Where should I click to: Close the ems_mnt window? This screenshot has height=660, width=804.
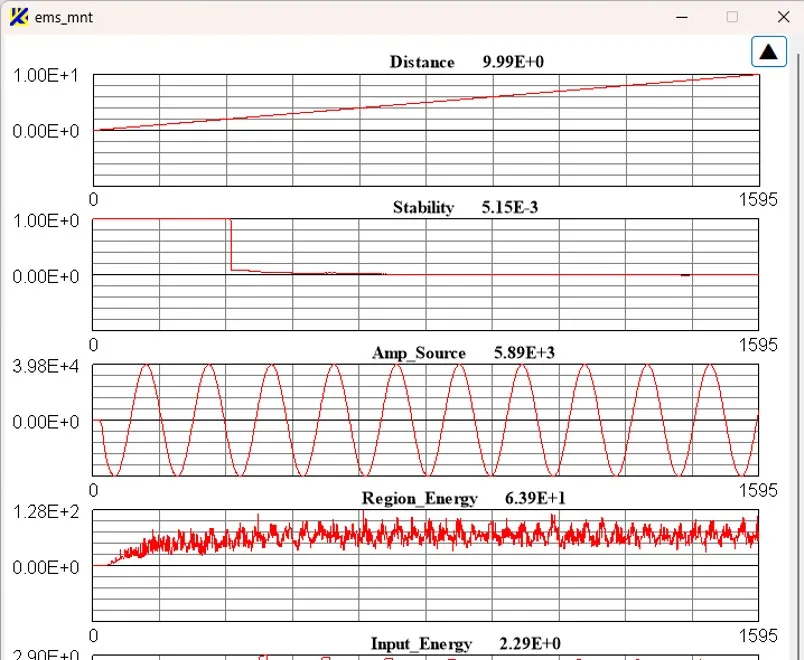[783, 17]
